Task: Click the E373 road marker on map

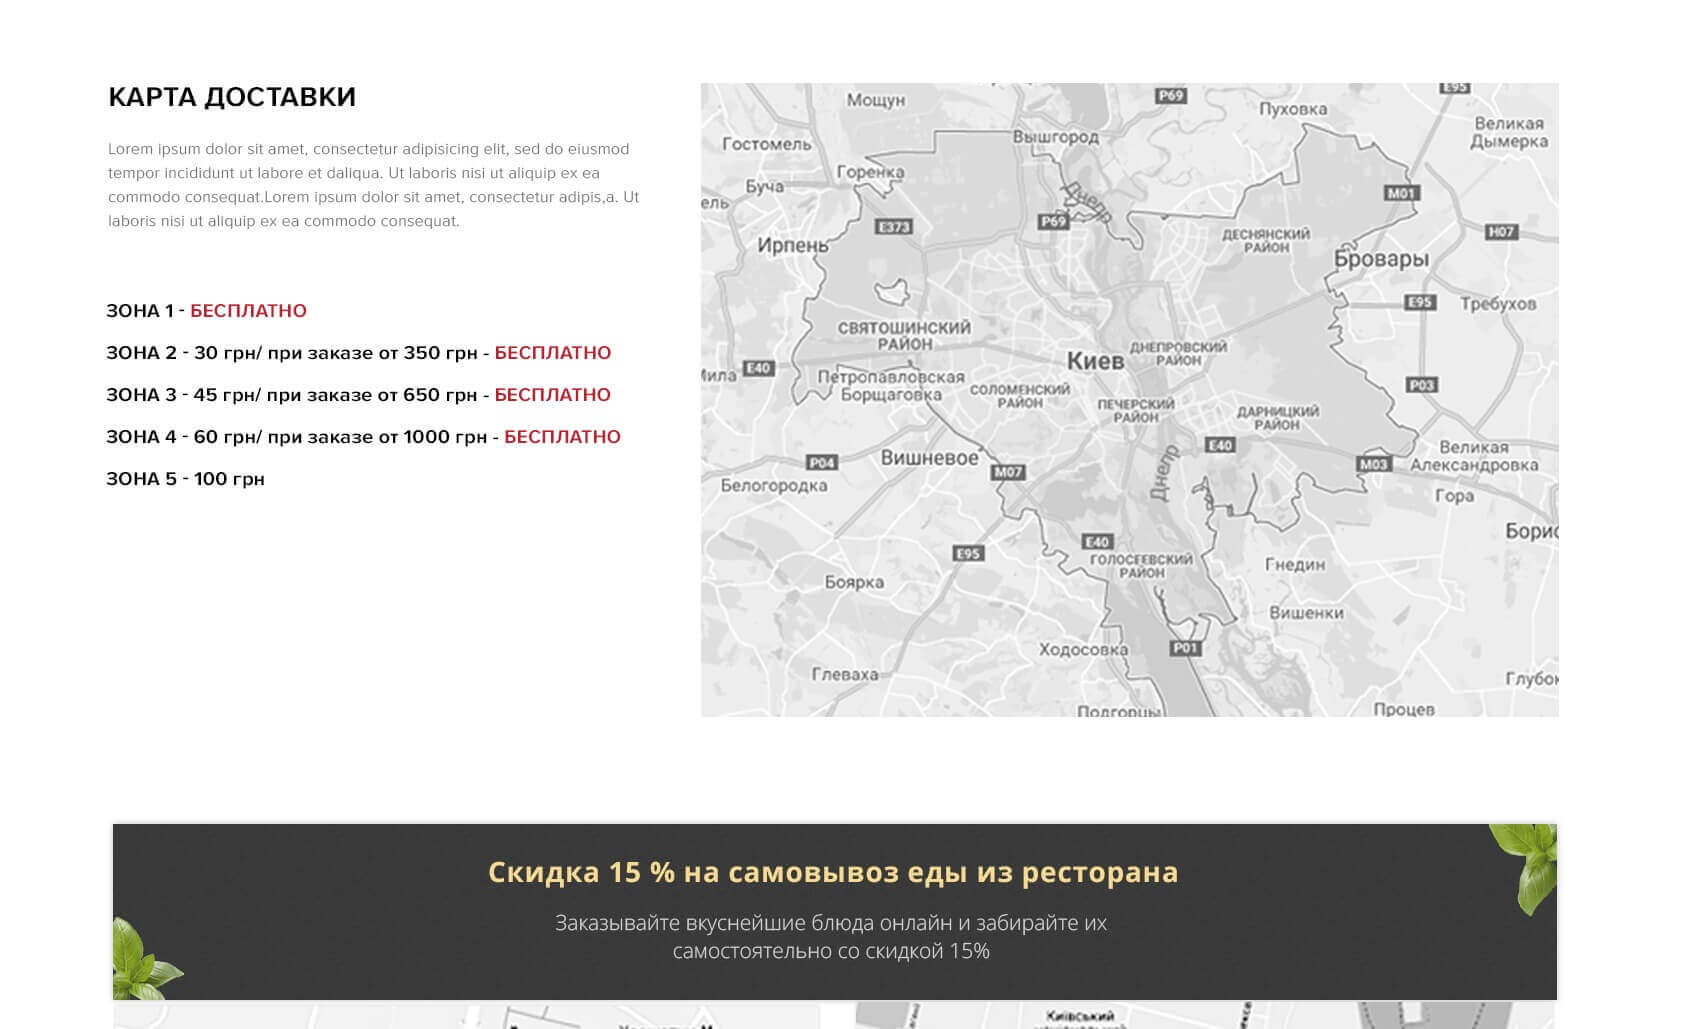Action: point(894,227)
